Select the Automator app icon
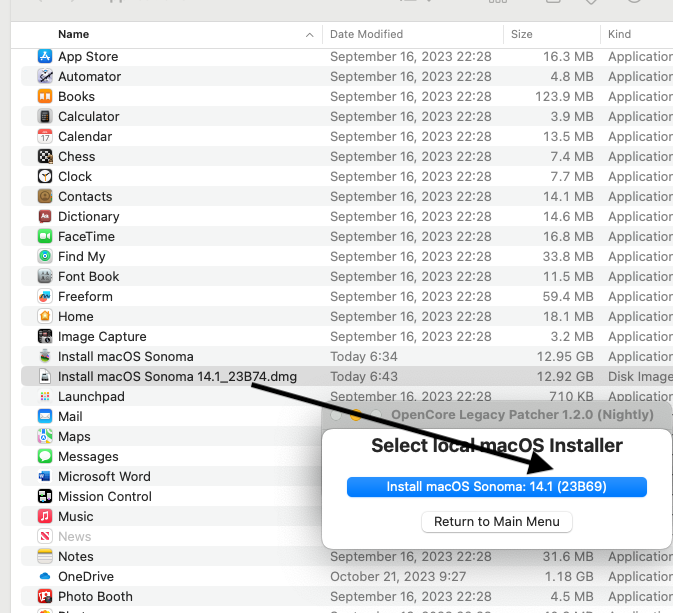Screen dimensions: 673x613 (45, 76)
